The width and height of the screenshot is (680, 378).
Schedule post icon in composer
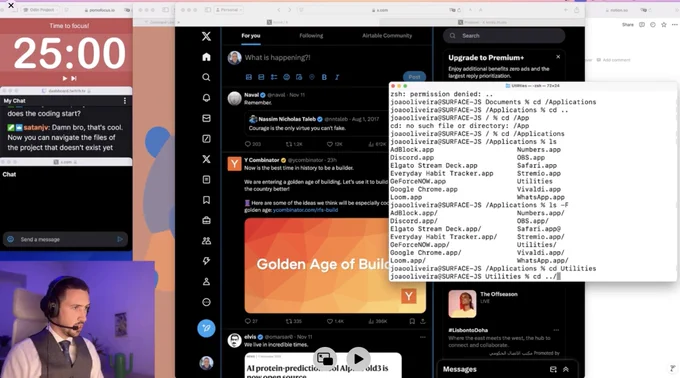pyautogui.click(x=299, y=77)
